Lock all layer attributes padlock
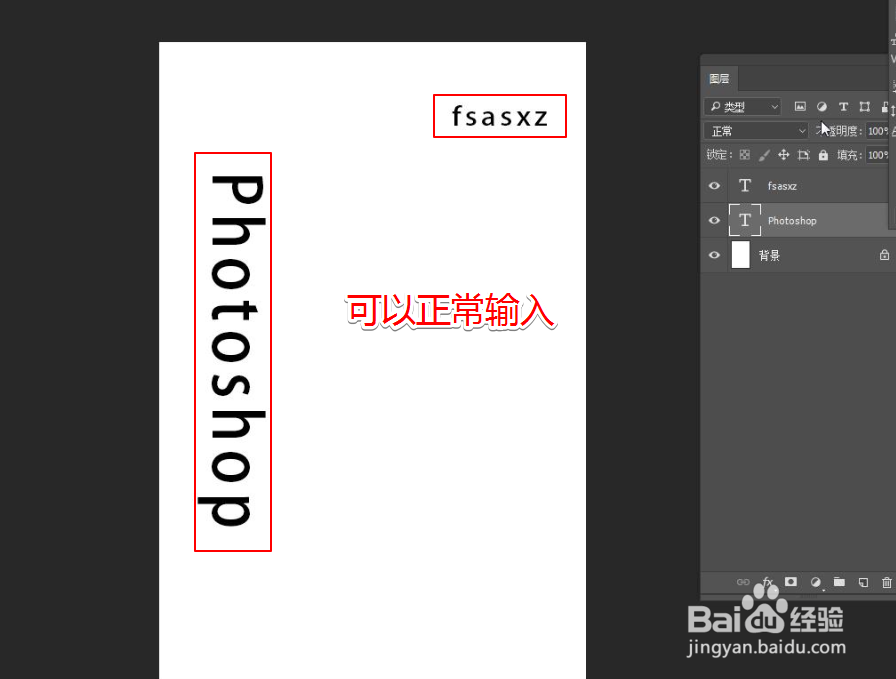The height and width of the screenshot is (679, 896). pyautogui.click(x=823, y=154)
